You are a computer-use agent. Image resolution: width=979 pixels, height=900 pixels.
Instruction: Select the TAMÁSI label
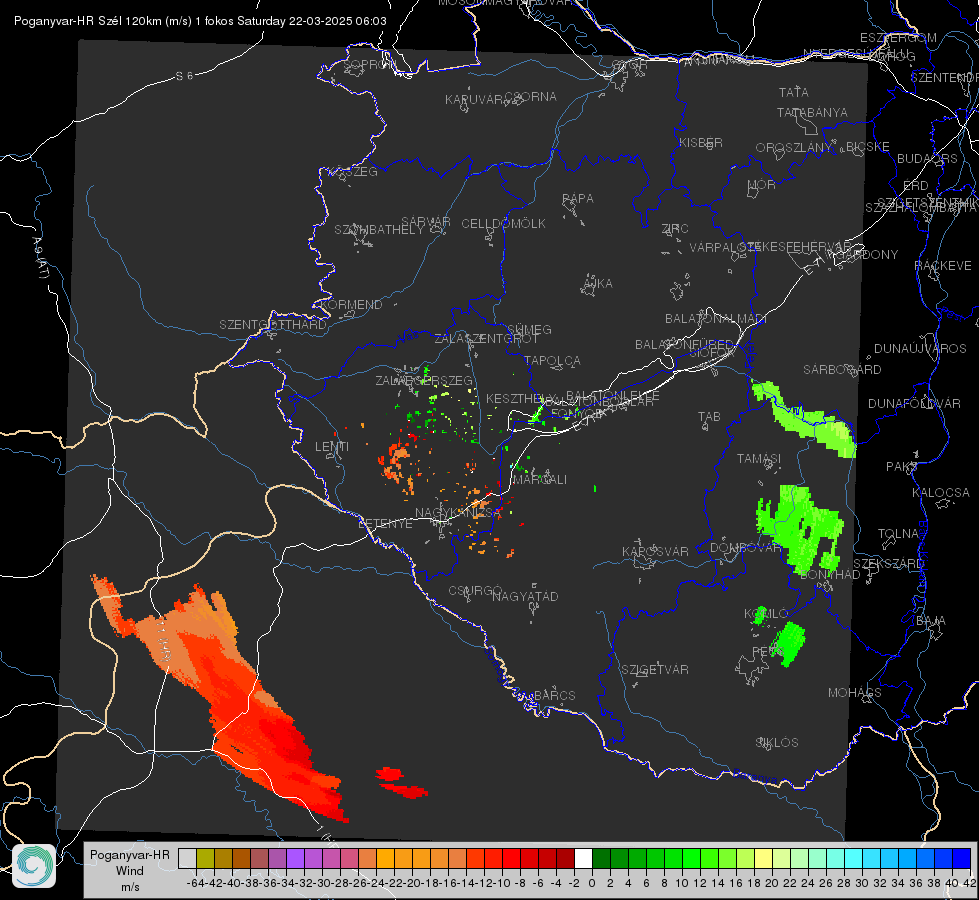coord(759,459)
